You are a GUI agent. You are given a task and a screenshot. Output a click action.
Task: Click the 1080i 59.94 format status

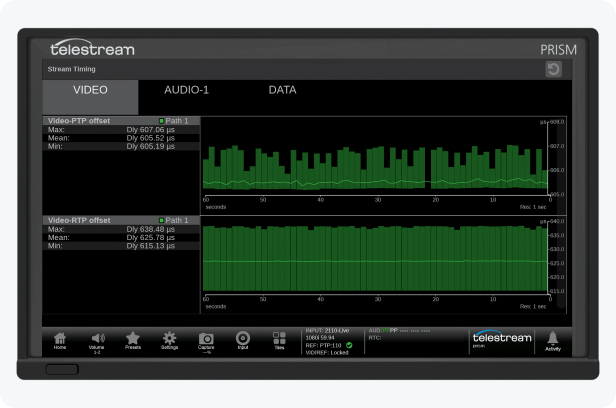click(x=320, y=338)
